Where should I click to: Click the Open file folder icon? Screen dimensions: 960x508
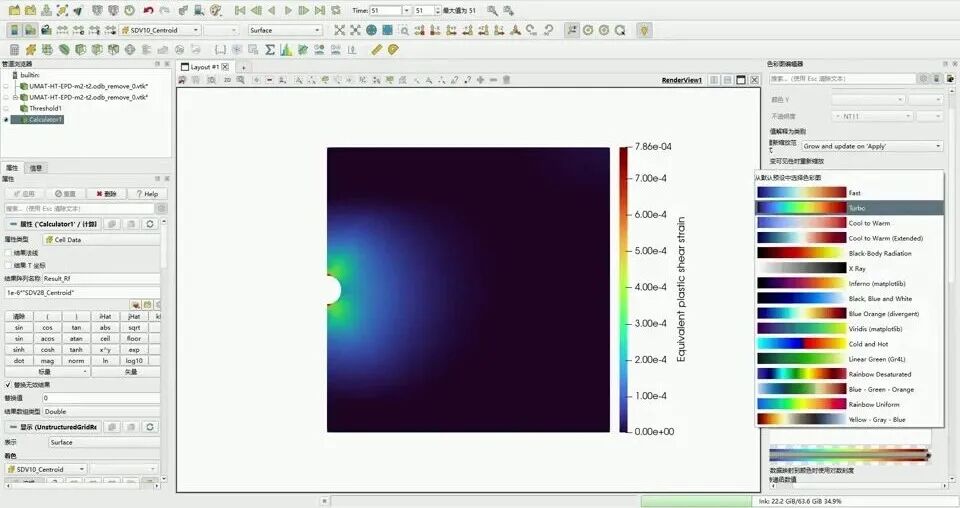14,10
